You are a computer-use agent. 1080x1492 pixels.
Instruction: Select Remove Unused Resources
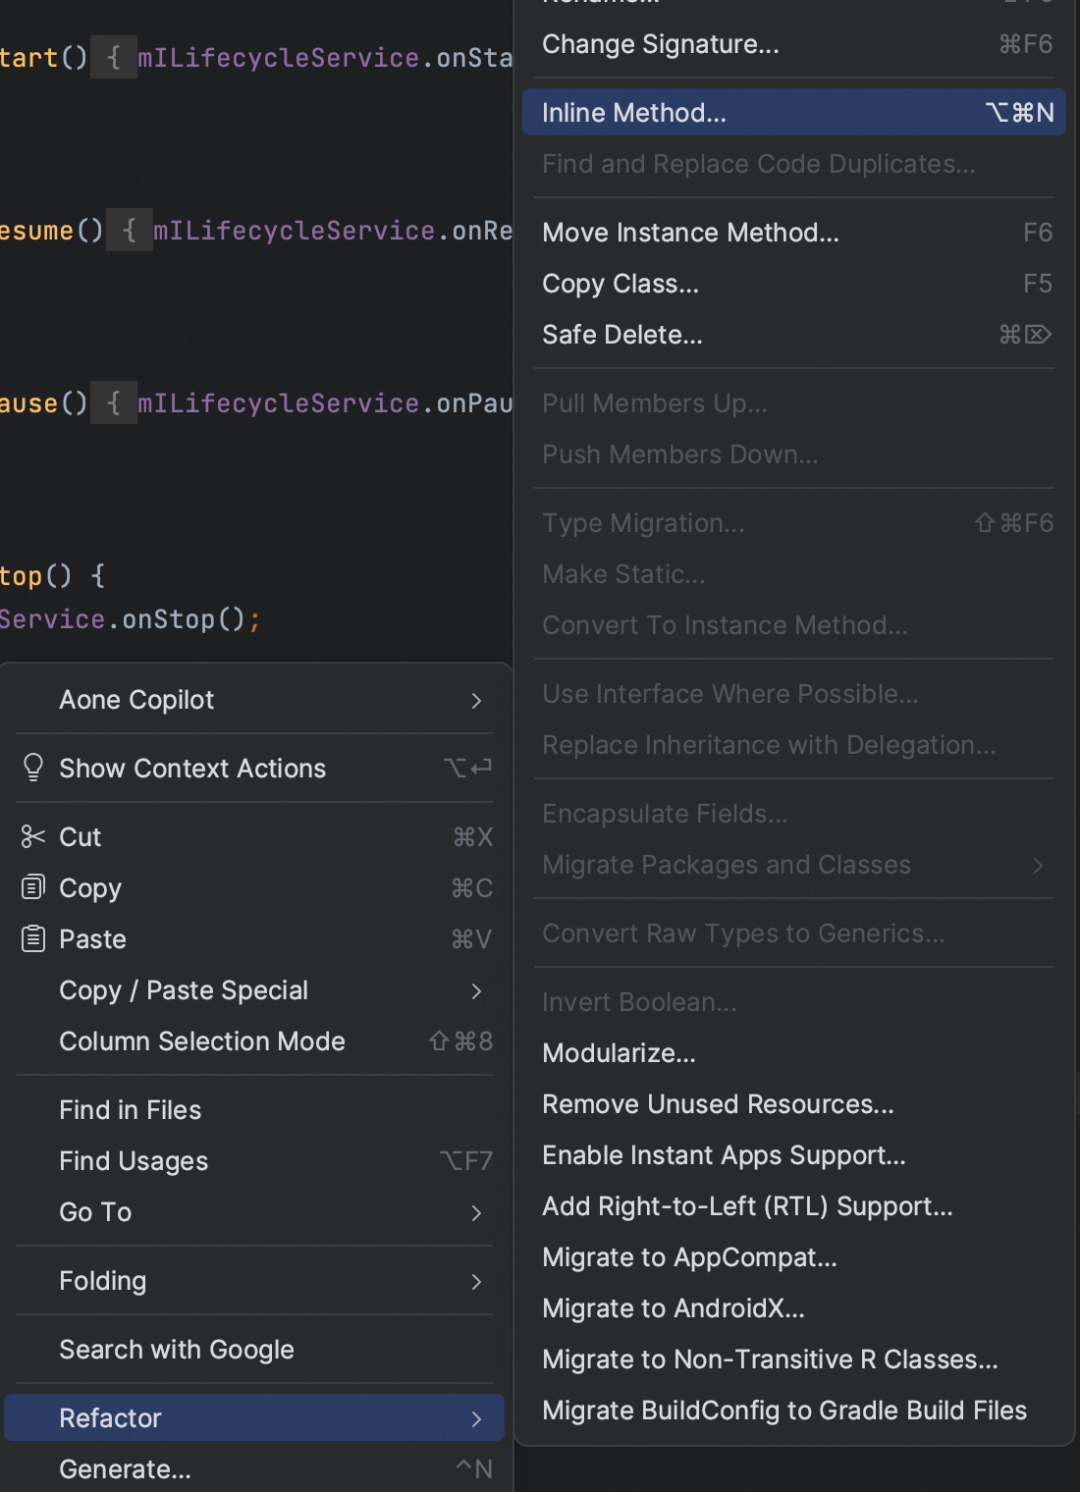pos(794,1104)
